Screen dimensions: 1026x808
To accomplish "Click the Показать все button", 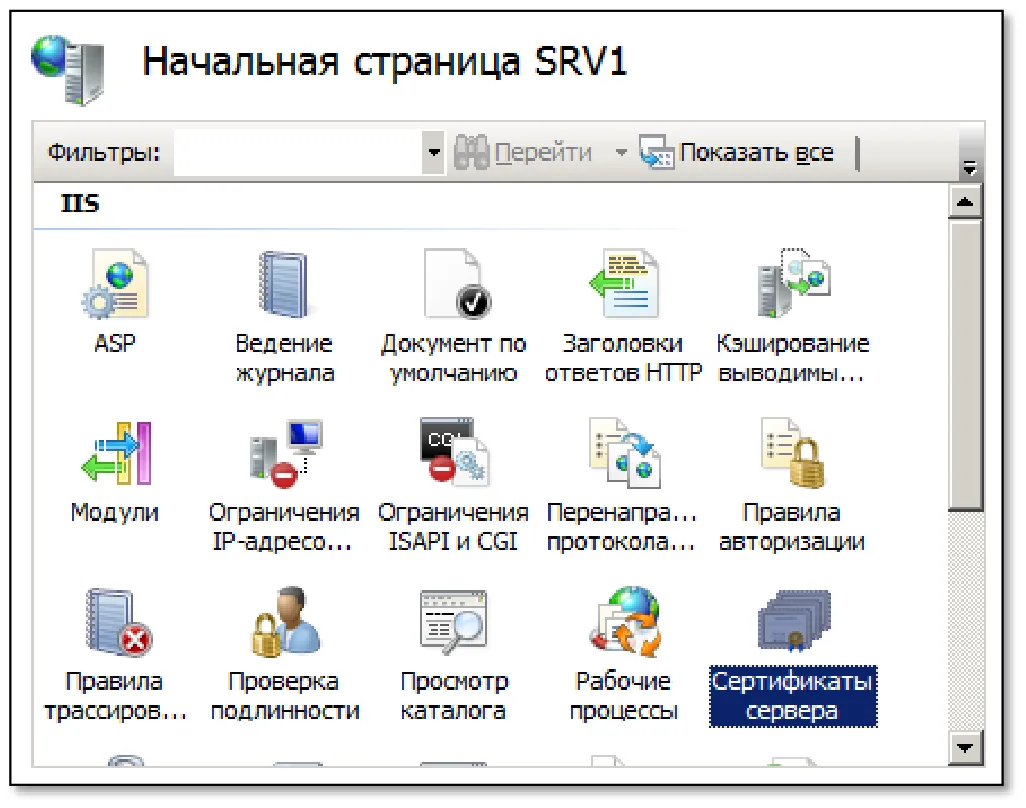I will pos(737,152).
